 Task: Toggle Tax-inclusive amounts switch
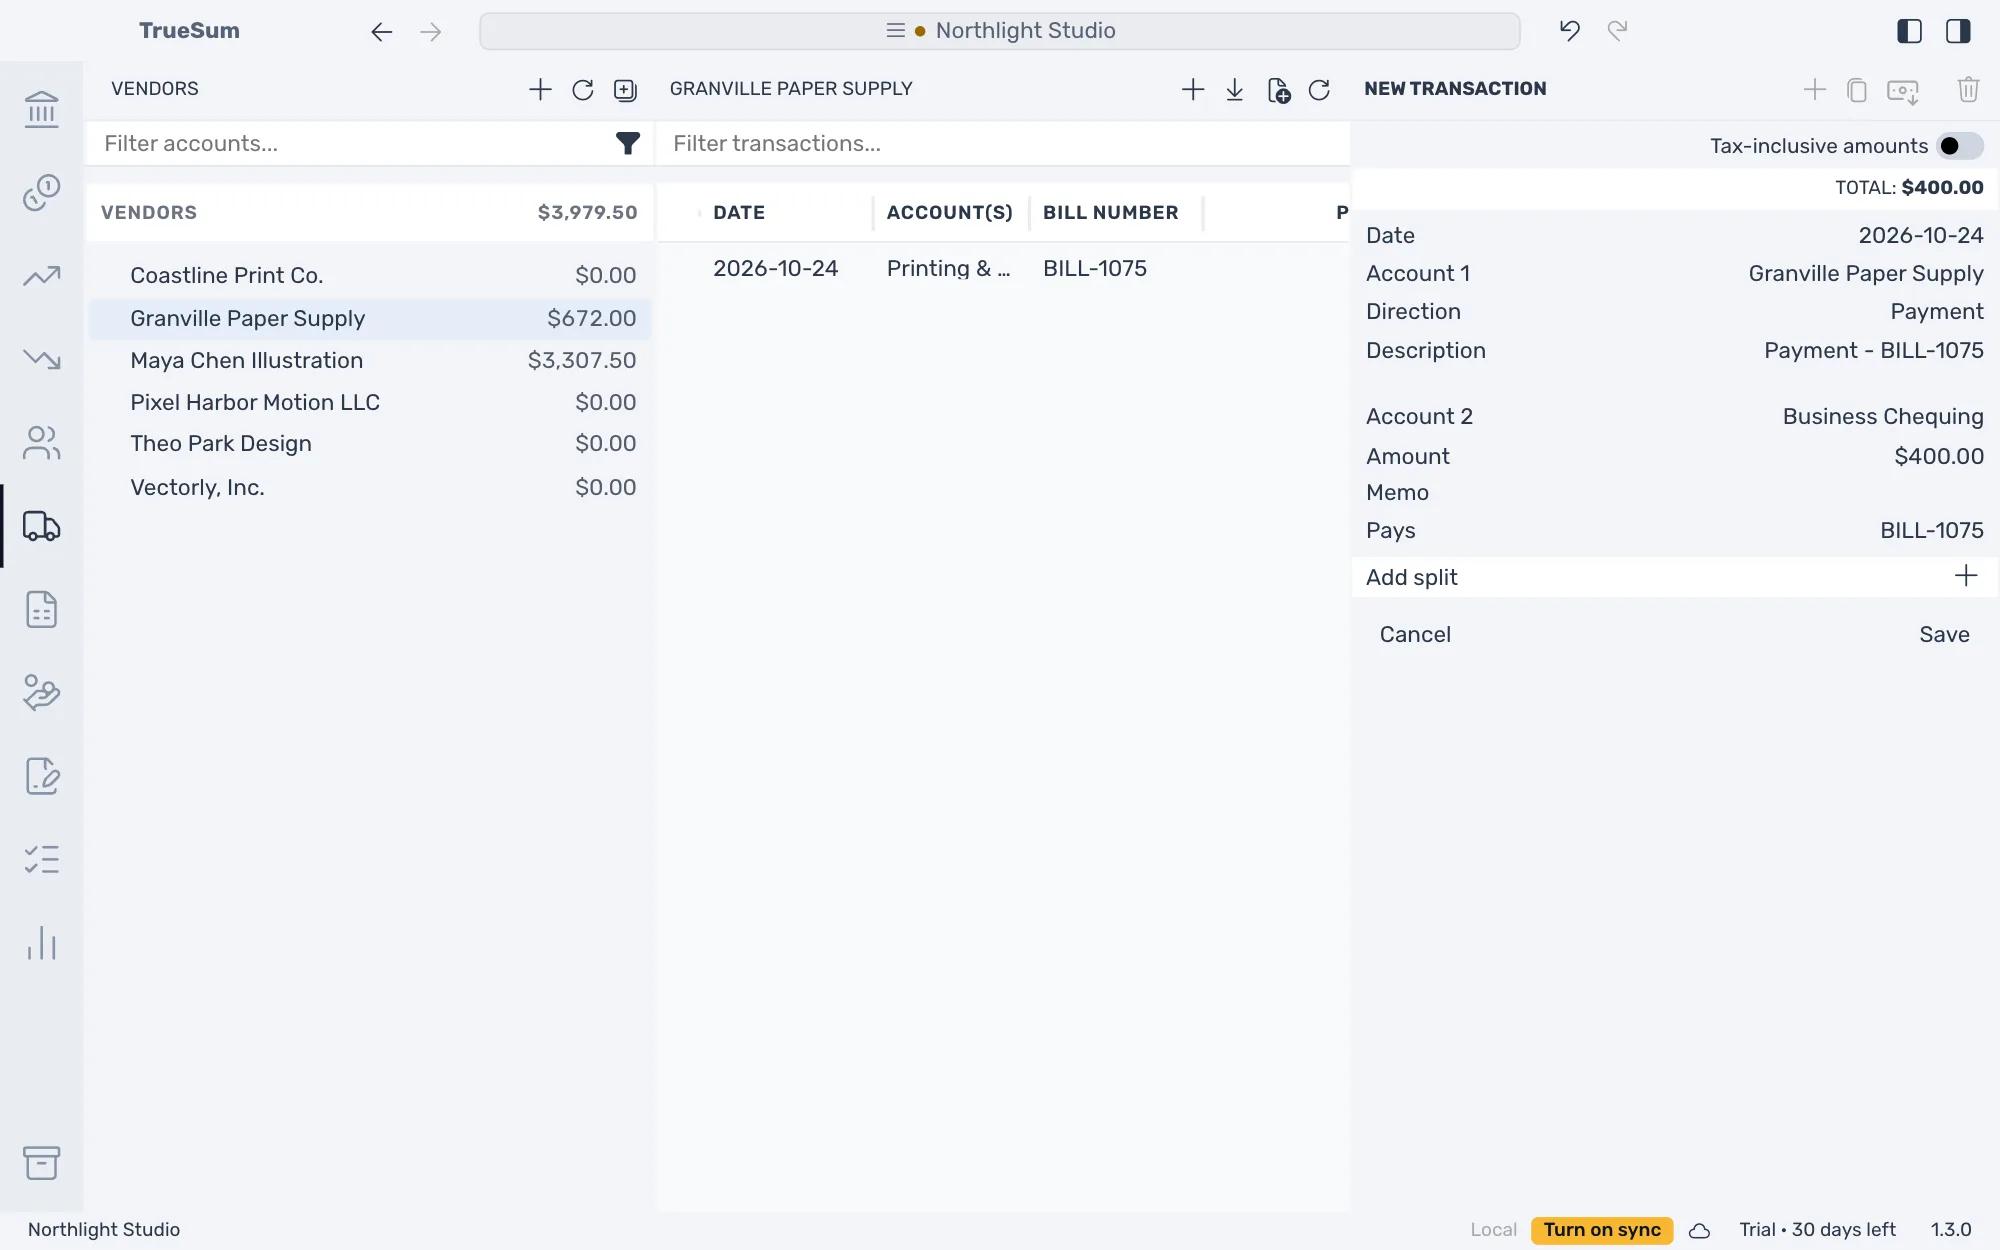(x=1959, y=146)
